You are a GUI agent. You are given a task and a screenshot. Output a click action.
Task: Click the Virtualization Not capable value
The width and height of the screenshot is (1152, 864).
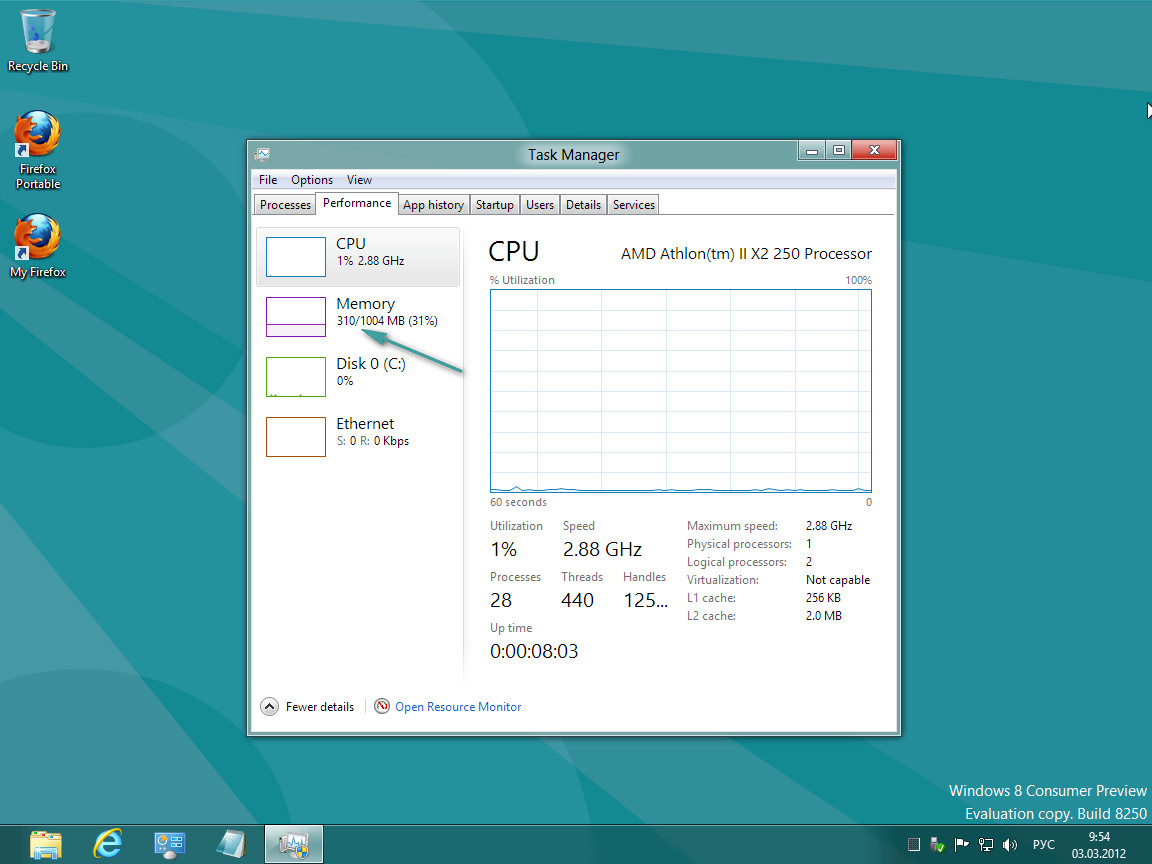(838, 580)
